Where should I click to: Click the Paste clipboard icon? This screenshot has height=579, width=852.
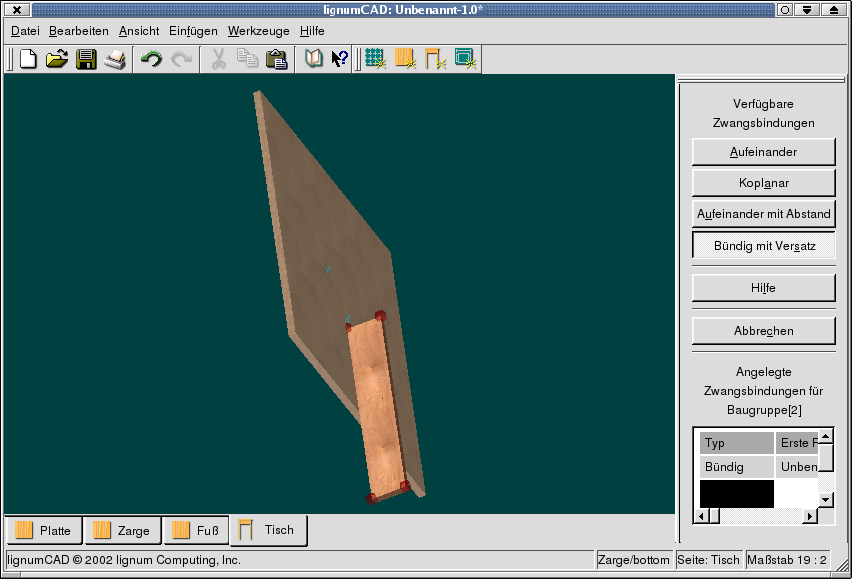pyautogui.click(x=277, y=59)
